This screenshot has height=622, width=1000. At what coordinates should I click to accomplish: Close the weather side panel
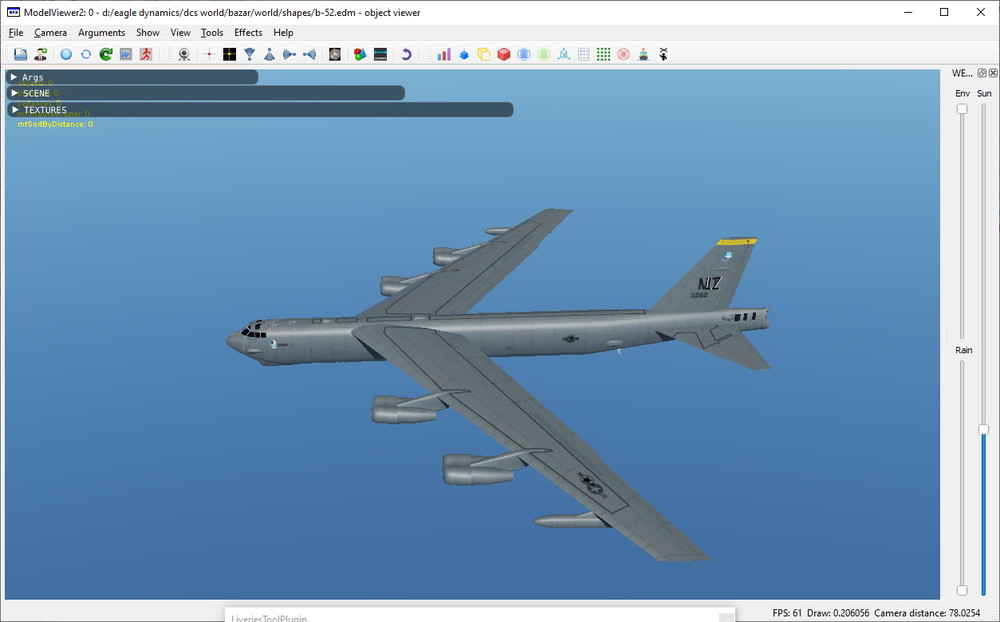[x=993, y=73]
